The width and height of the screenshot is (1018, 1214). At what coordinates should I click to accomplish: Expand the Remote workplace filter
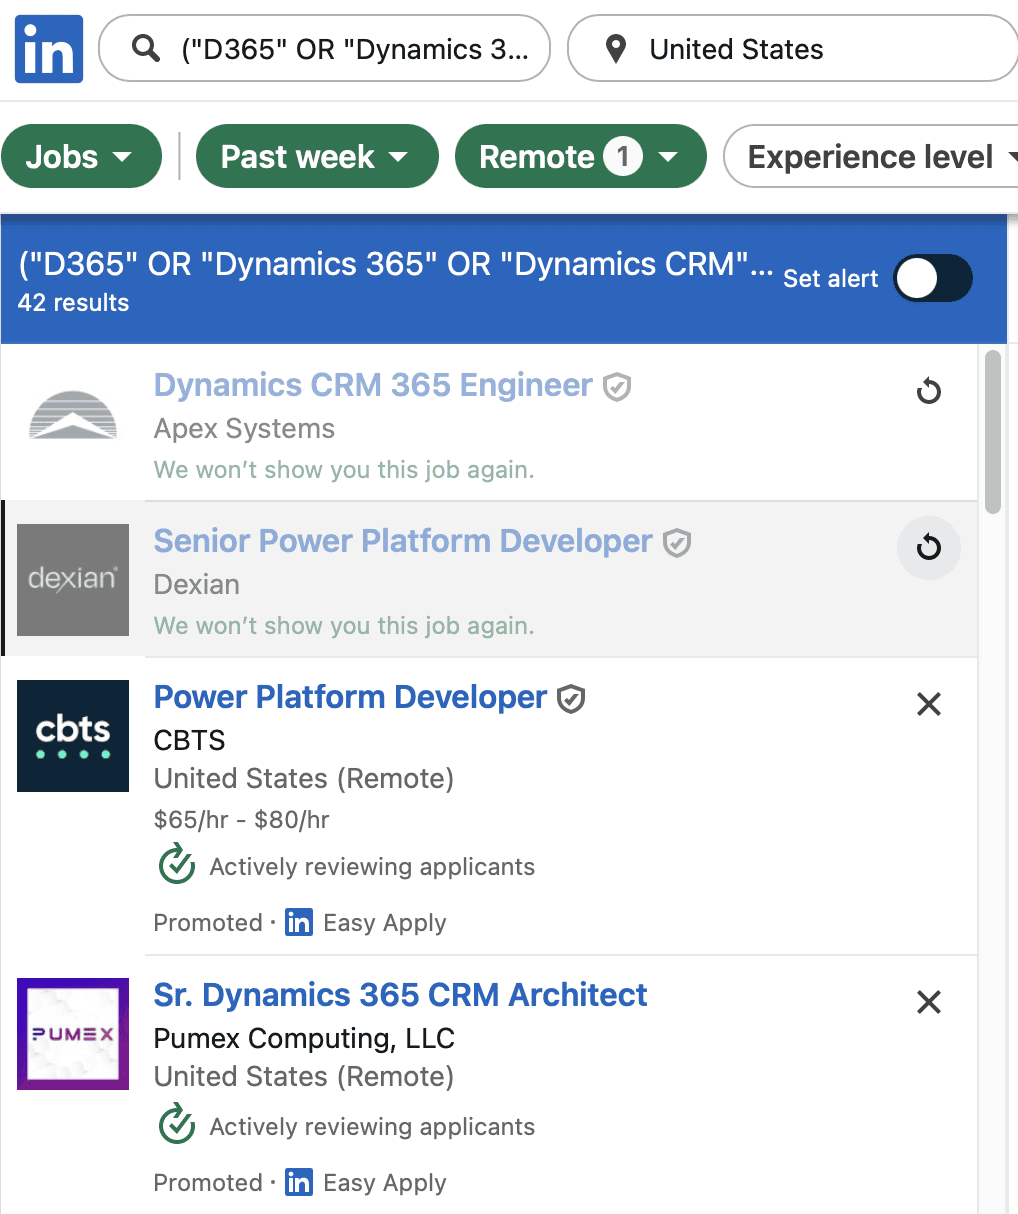pos(580,156)
